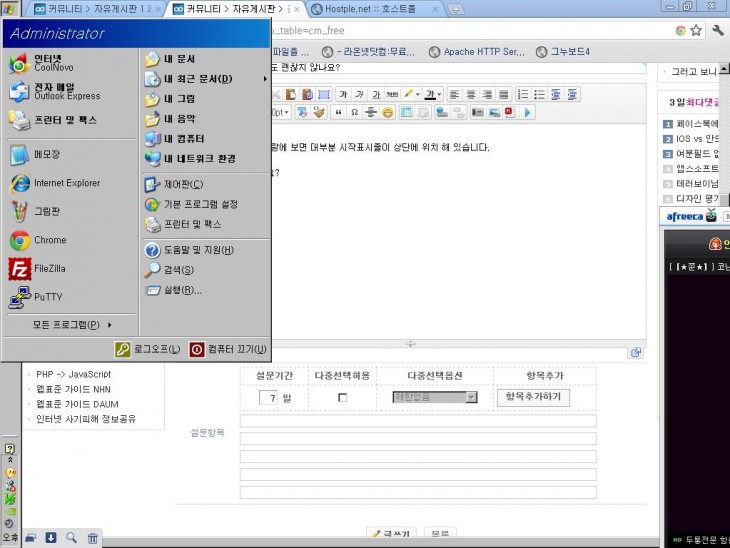Image resolution: width=730 pixels, height=548 pixels.
Task: Open font color dropdown arrow
Action: [439, 95]
